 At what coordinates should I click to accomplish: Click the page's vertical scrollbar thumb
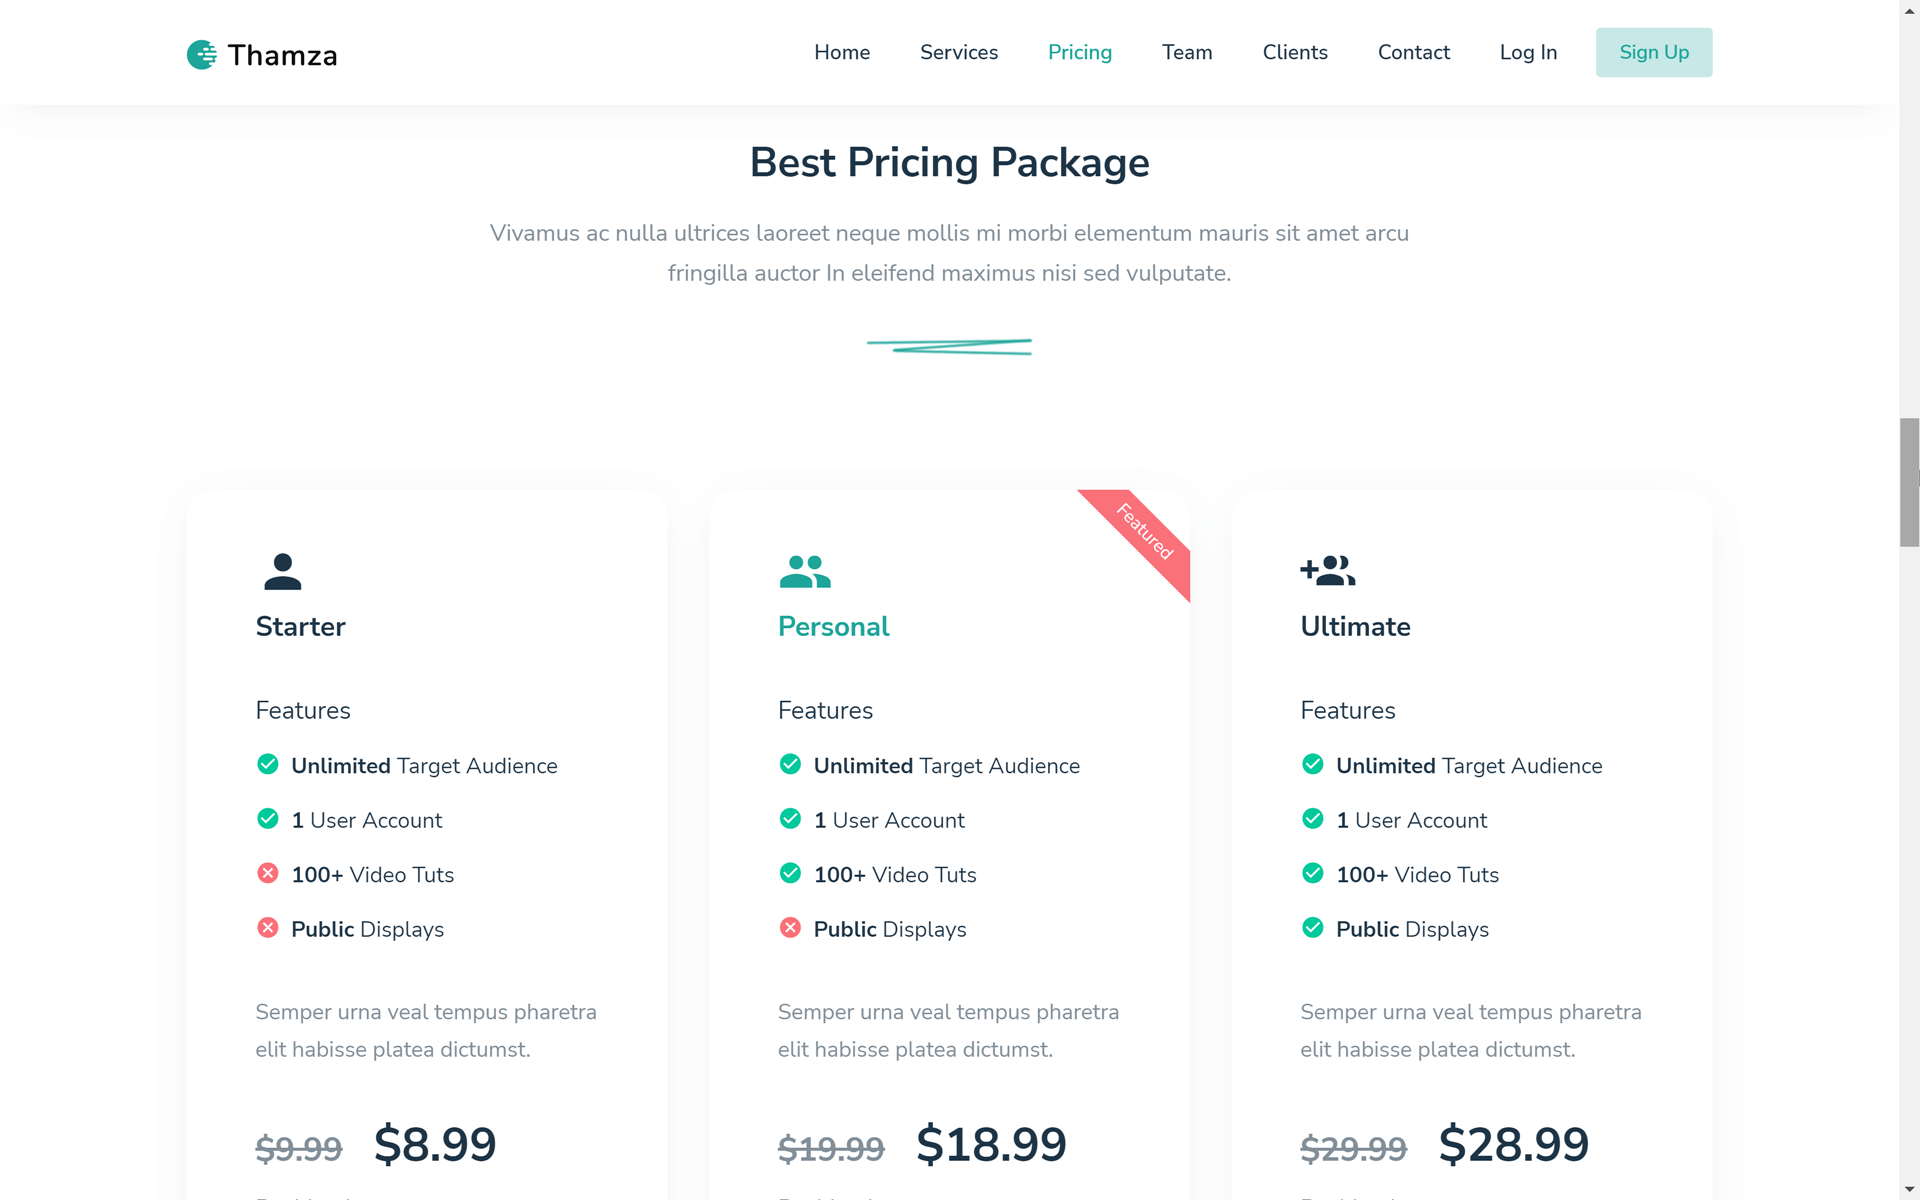(x=1909, y=483)
